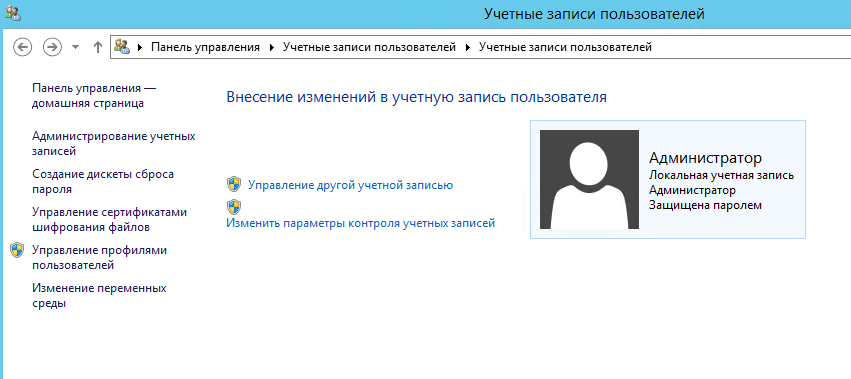Open 'Администрирование учетных записей' link
The width and height of the screenshot is (851, 379).
(113, 143)
